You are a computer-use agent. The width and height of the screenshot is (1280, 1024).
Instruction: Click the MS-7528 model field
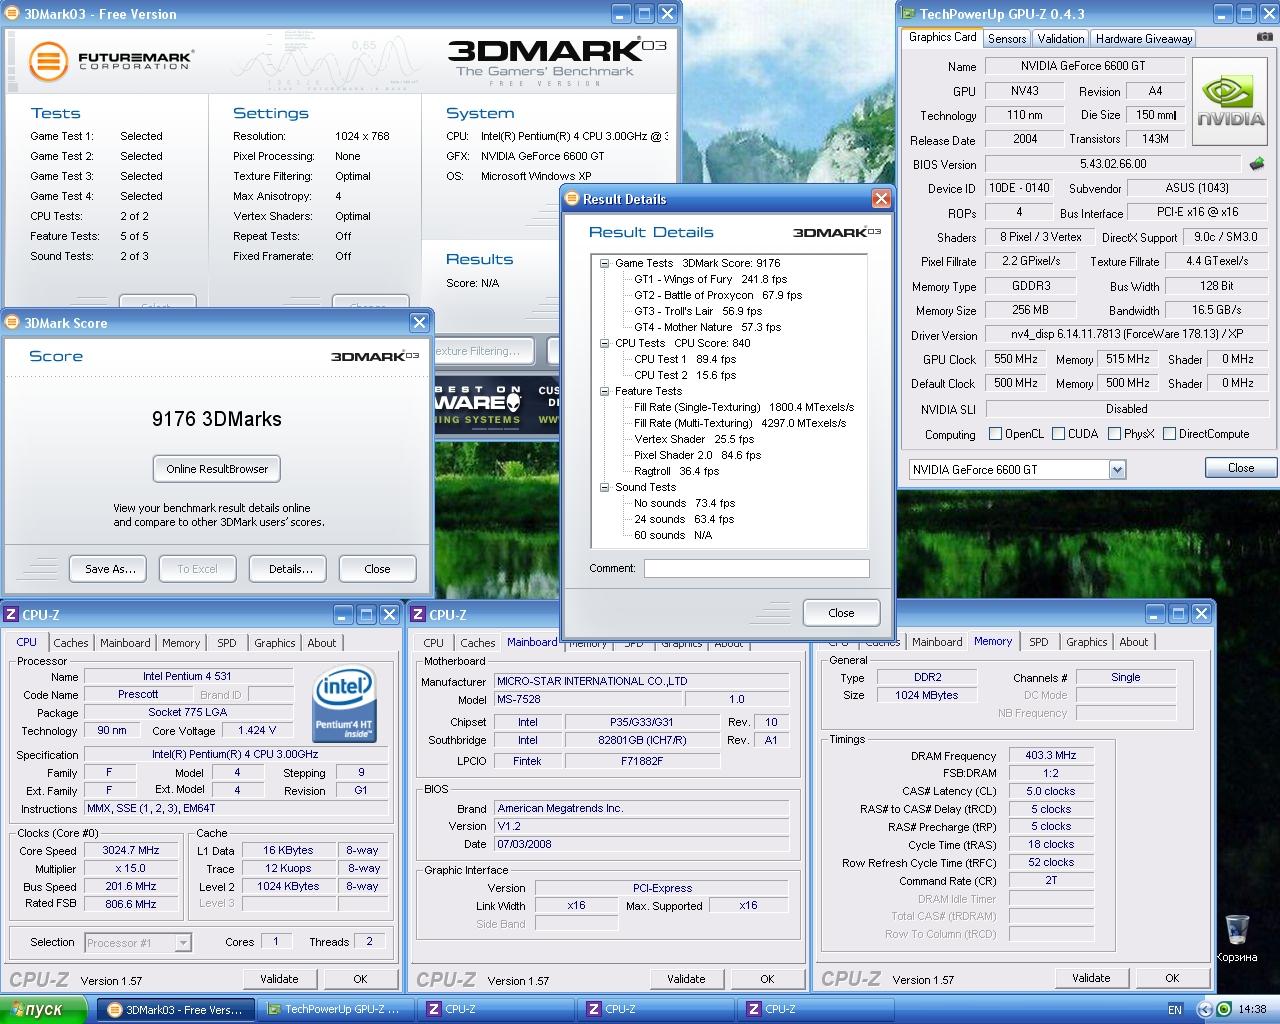(x=586, y=700)
